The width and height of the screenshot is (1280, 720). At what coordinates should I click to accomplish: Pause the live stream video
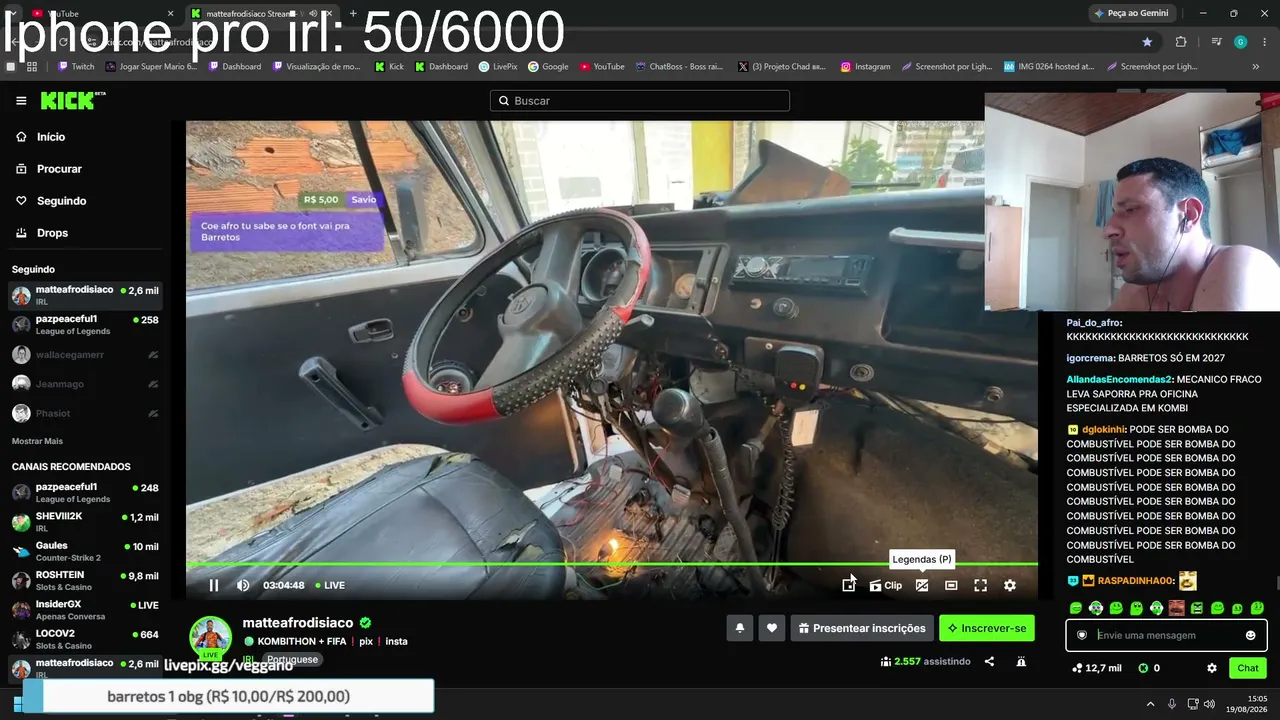click(213, 585)
